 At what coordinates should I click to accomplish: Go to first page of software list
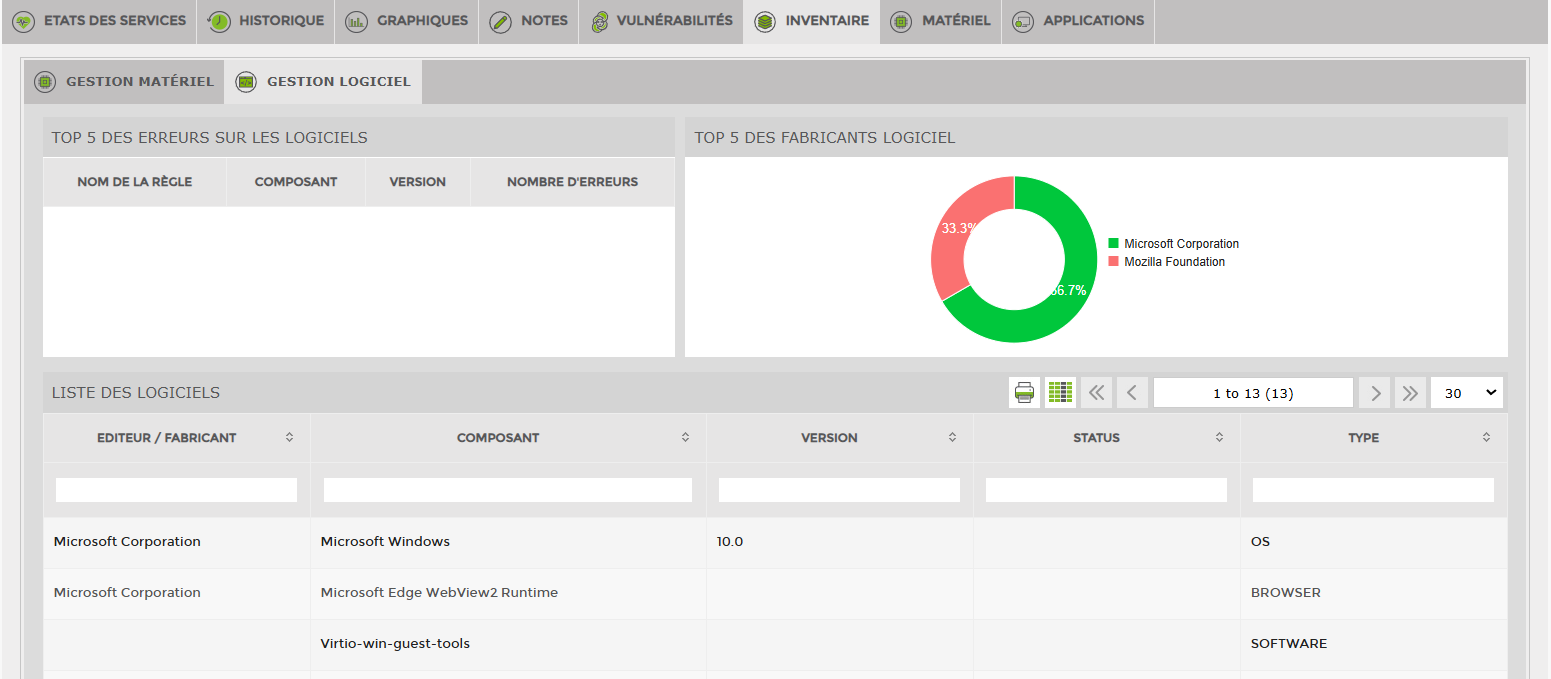pos(1096,393)
